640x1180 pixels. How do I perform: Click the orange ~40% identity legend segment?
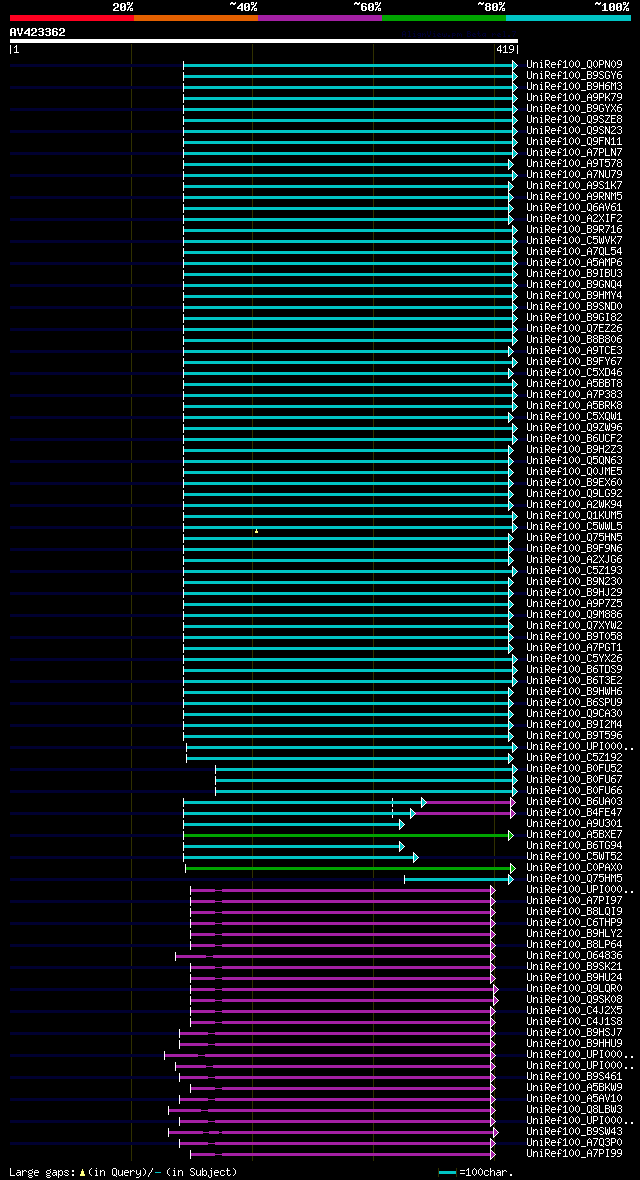[x=196, y=17]
